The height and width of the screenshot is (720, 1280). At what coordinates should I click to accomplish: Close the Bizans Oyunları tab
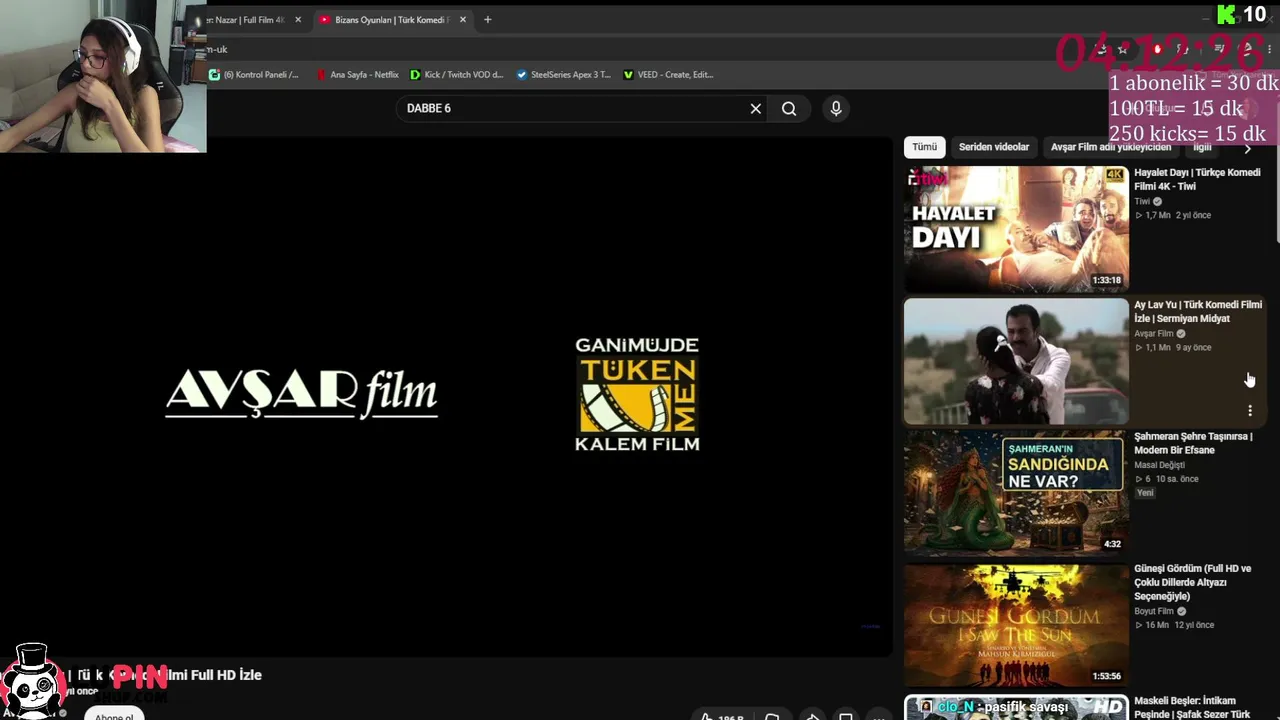[x=463, y=20]
